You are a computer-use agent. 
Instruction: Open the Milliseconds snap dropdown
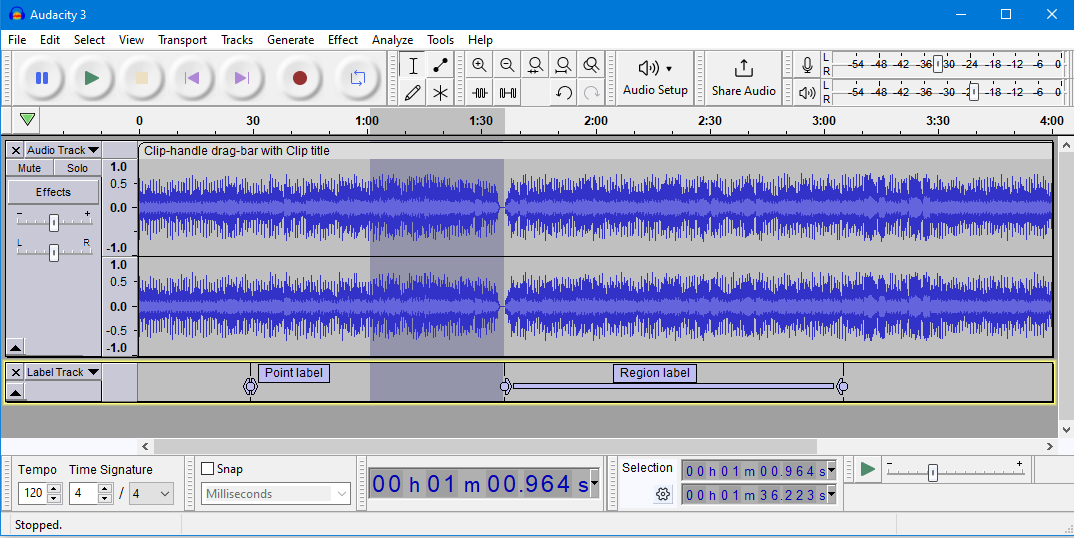[x=342, y=494]
